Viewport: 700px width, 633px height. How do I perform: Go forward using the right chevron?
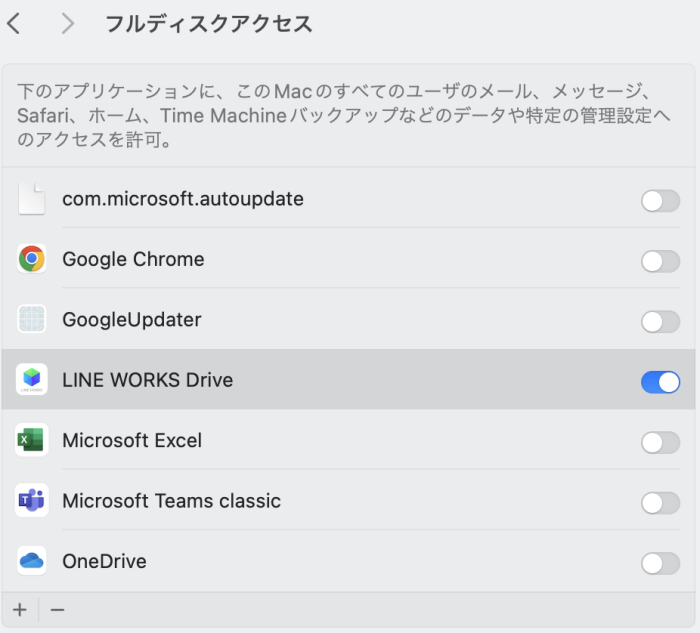(x=67, y=23)
